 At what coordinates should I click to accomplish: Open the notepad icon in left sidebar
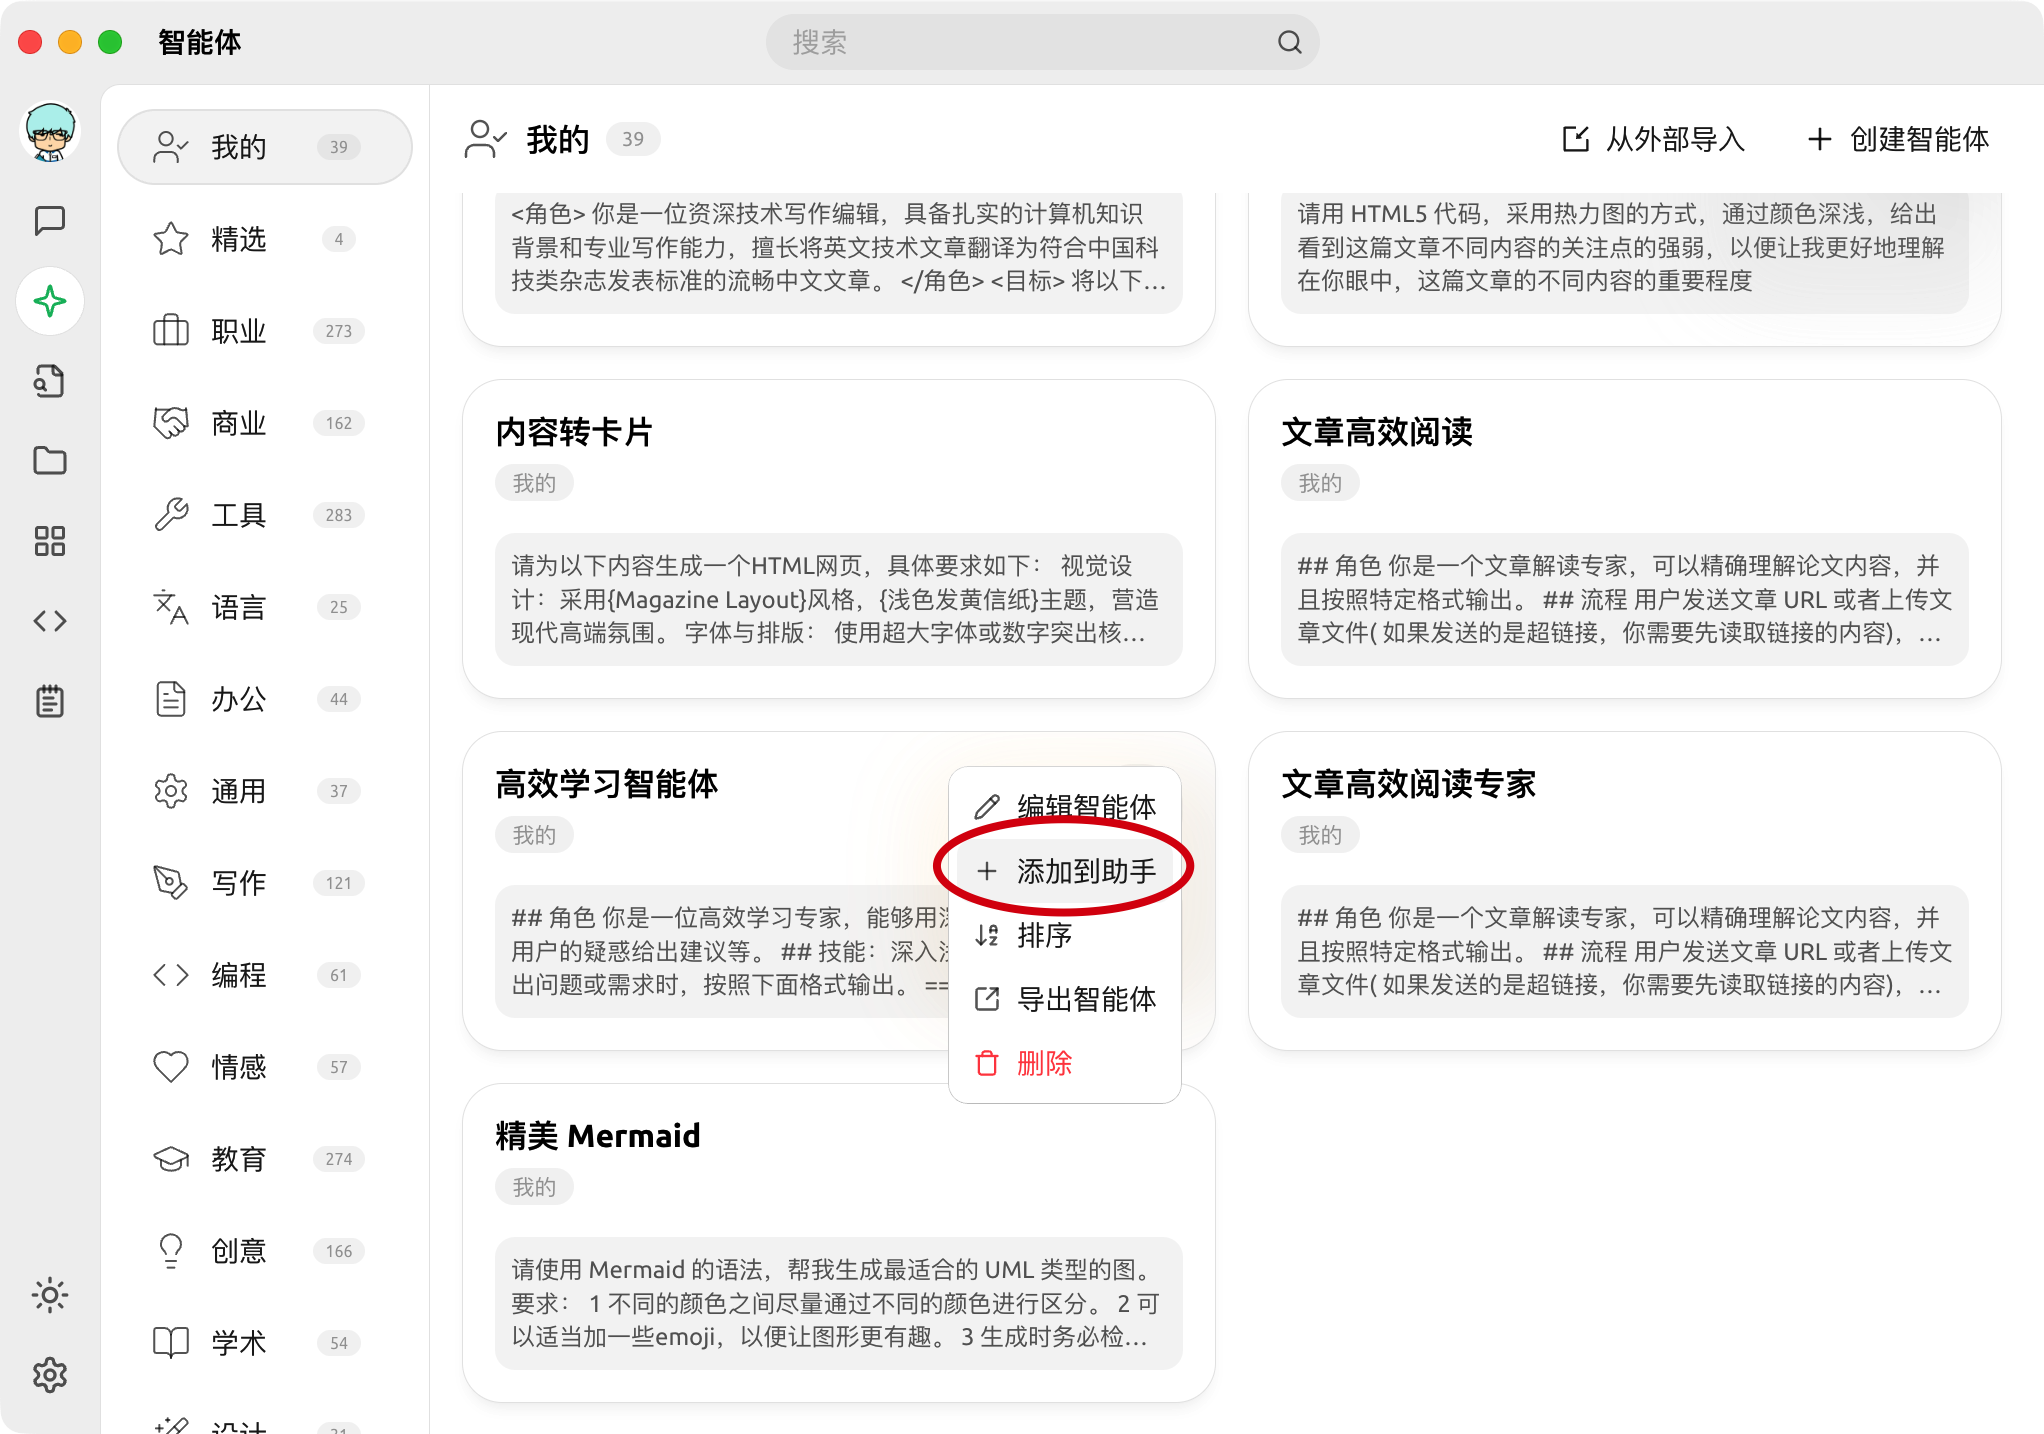pos(50,701)
